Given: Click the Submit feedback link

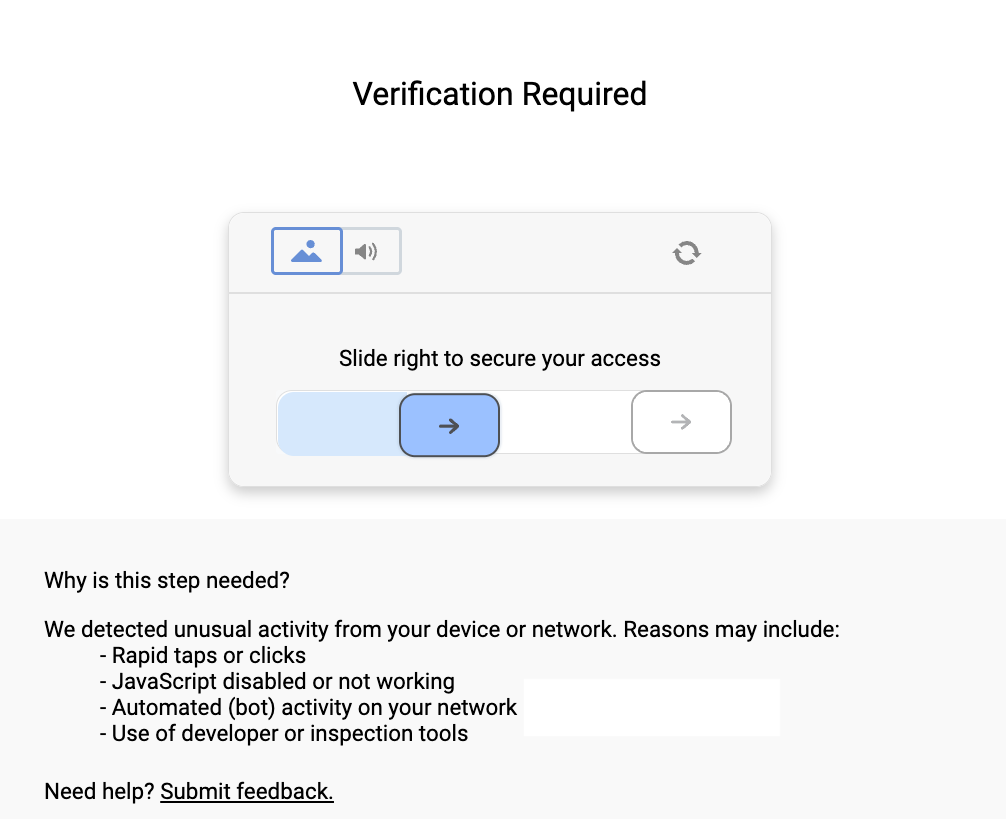Looking at the screenshot, I should click(246, 791).
